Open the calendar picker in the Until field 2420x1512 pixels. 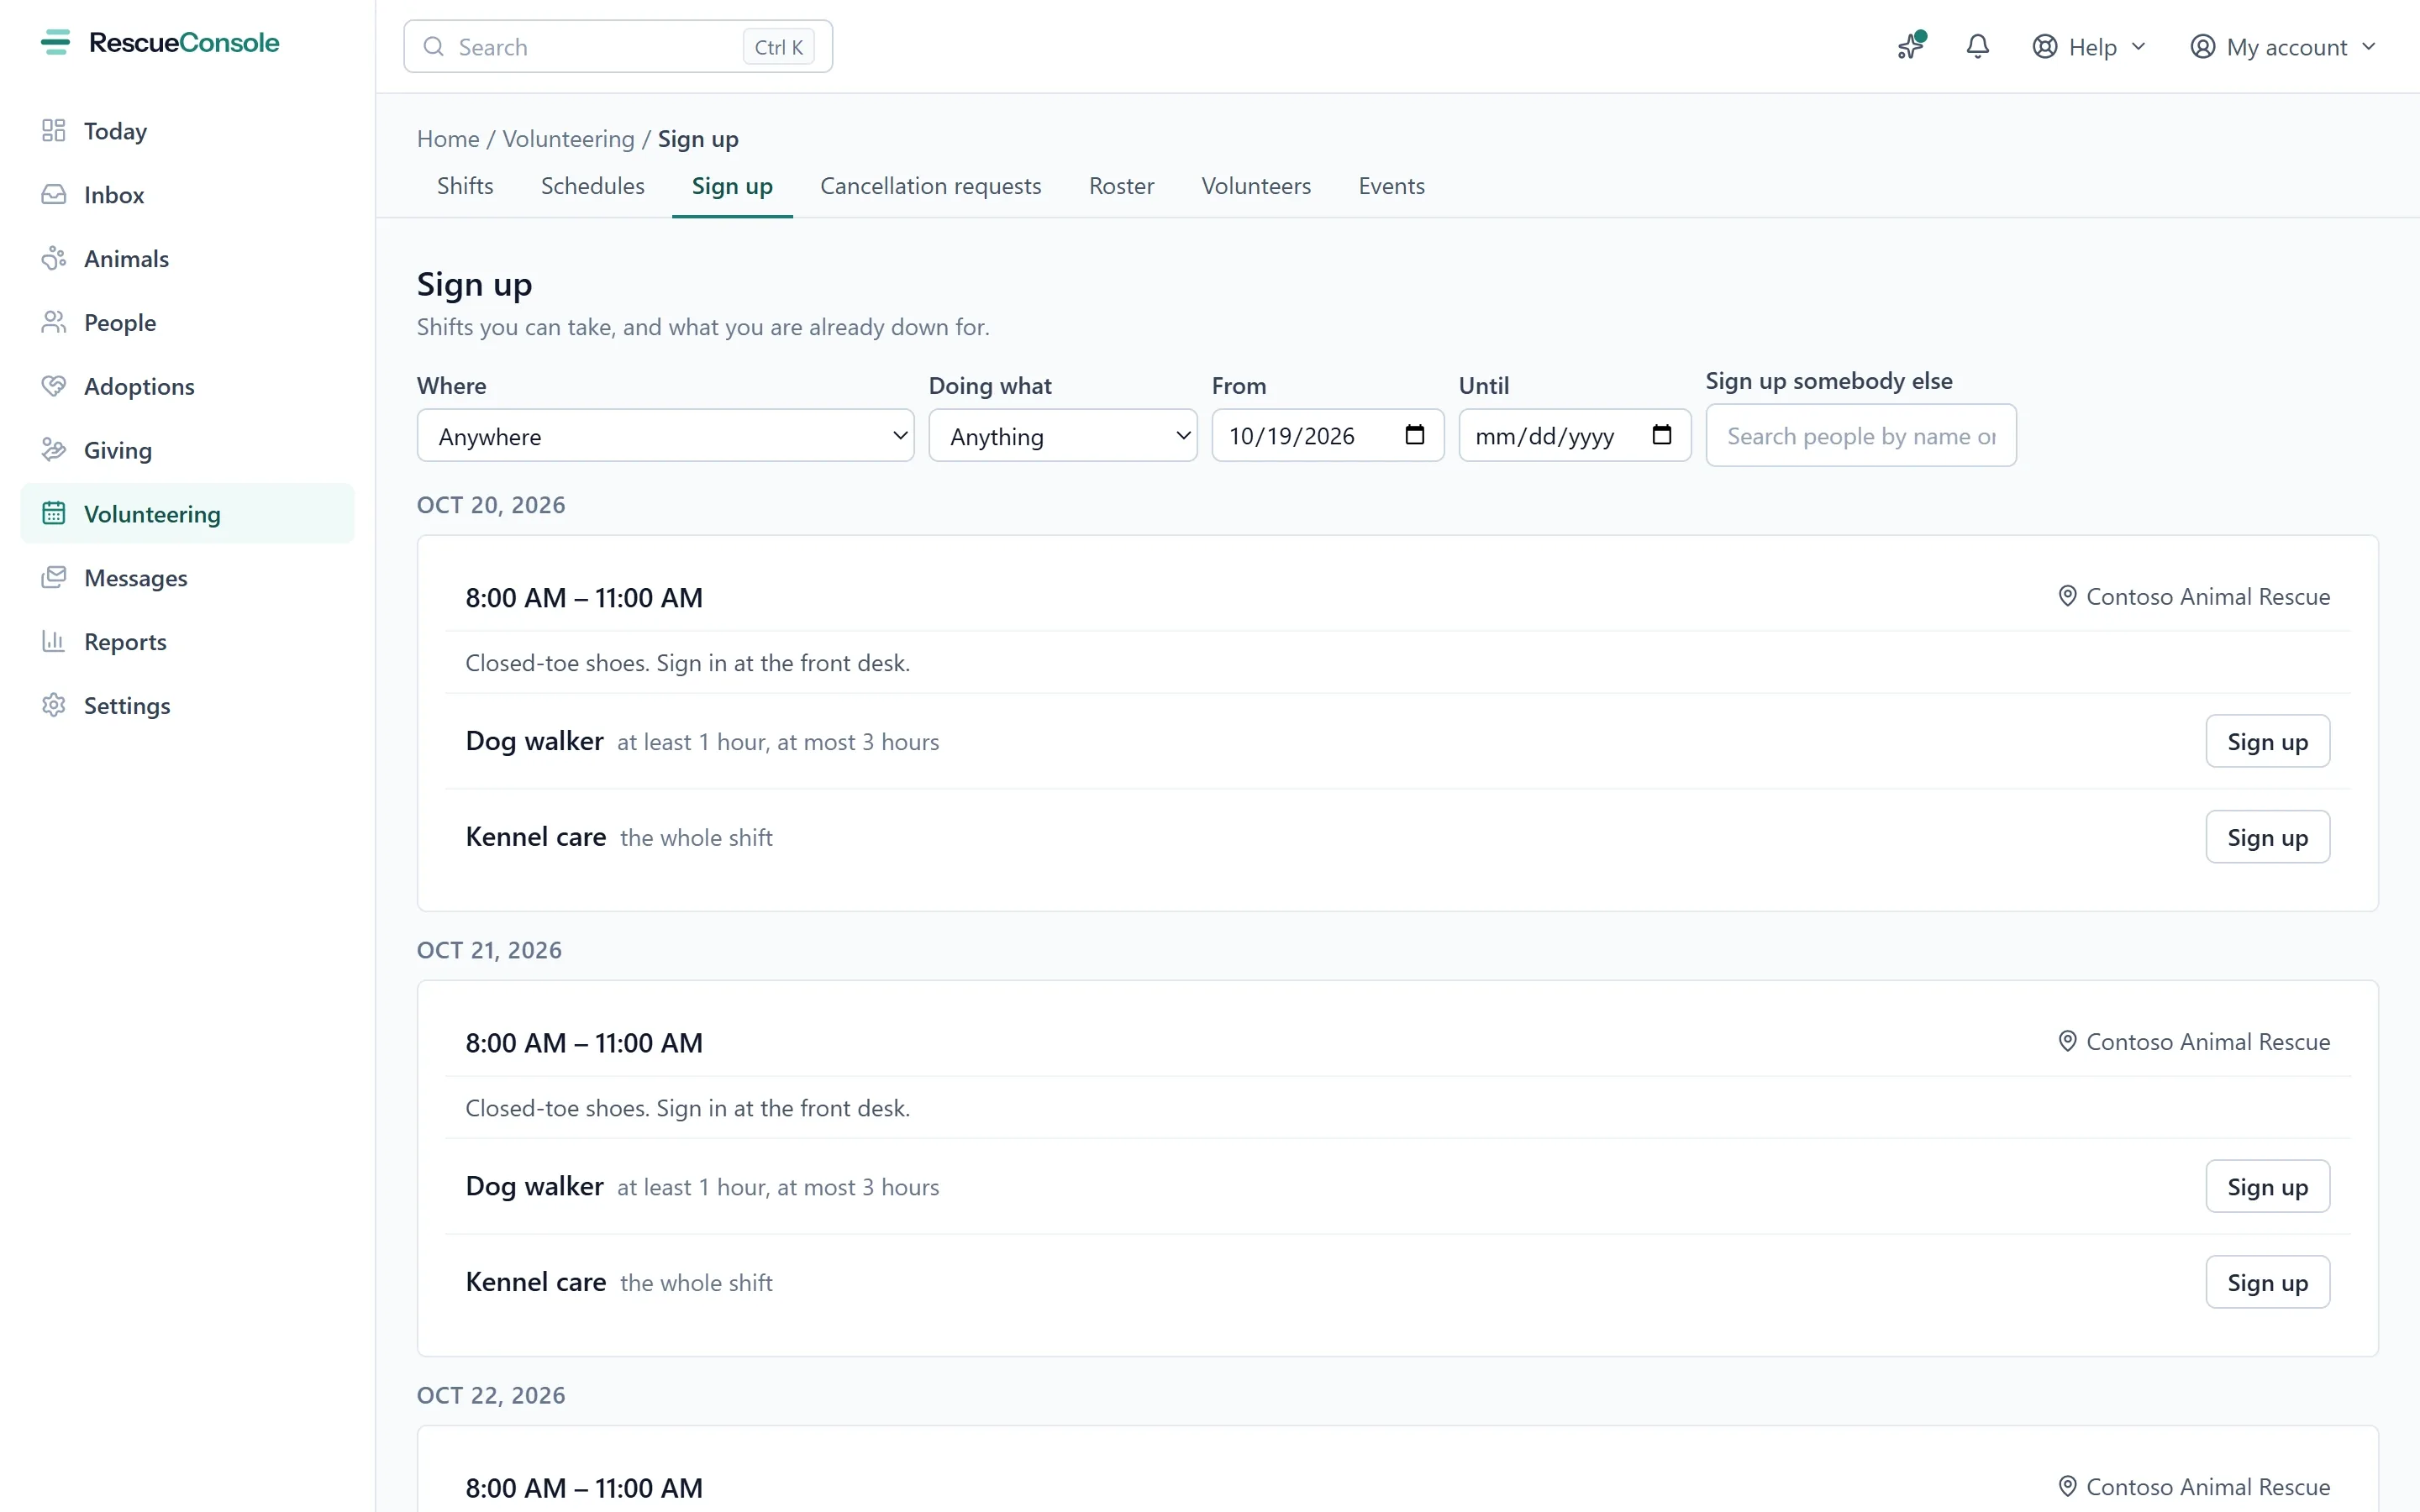(x=1661, y=435)
